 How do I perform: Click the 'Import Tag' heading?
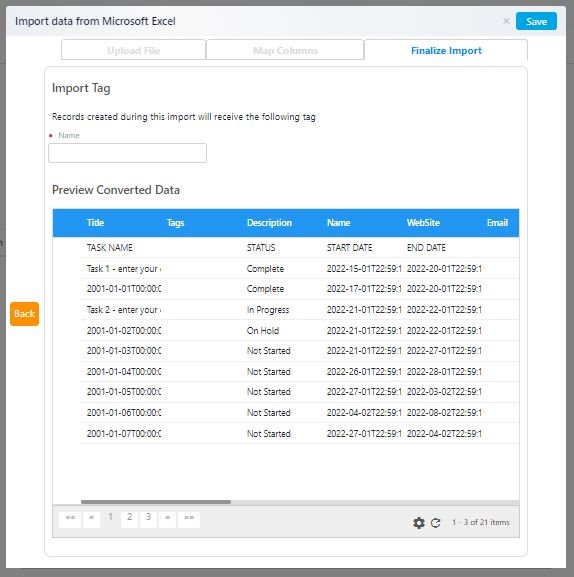point(81,88)
